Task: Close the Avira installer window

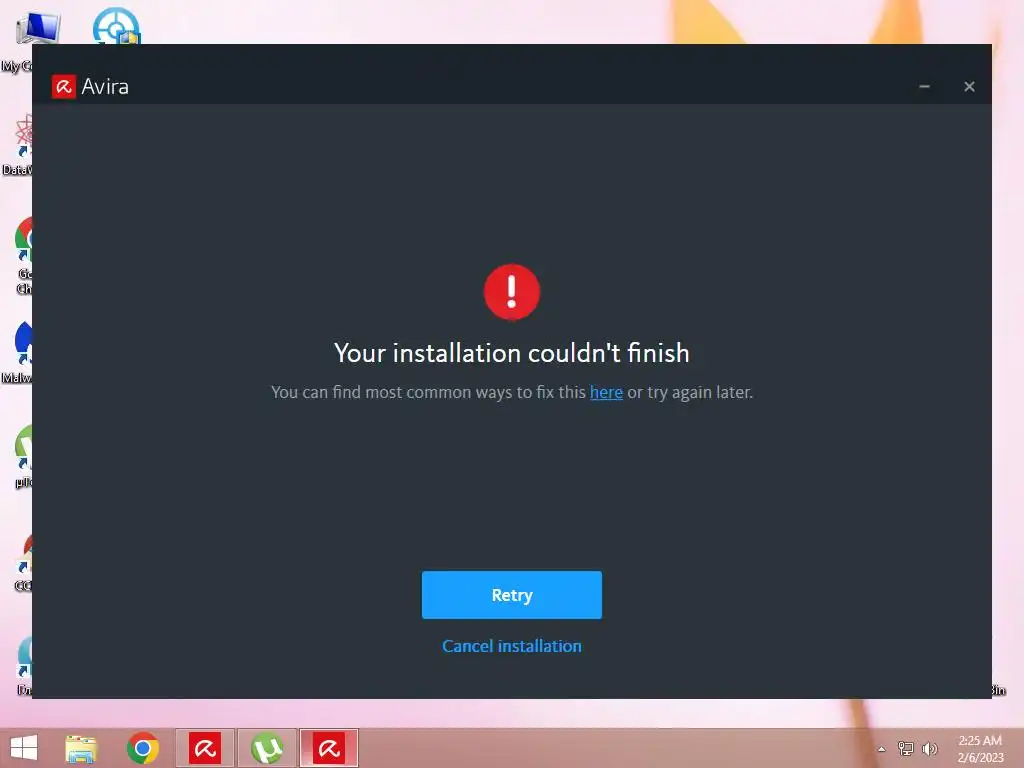Action: point(969,86)
